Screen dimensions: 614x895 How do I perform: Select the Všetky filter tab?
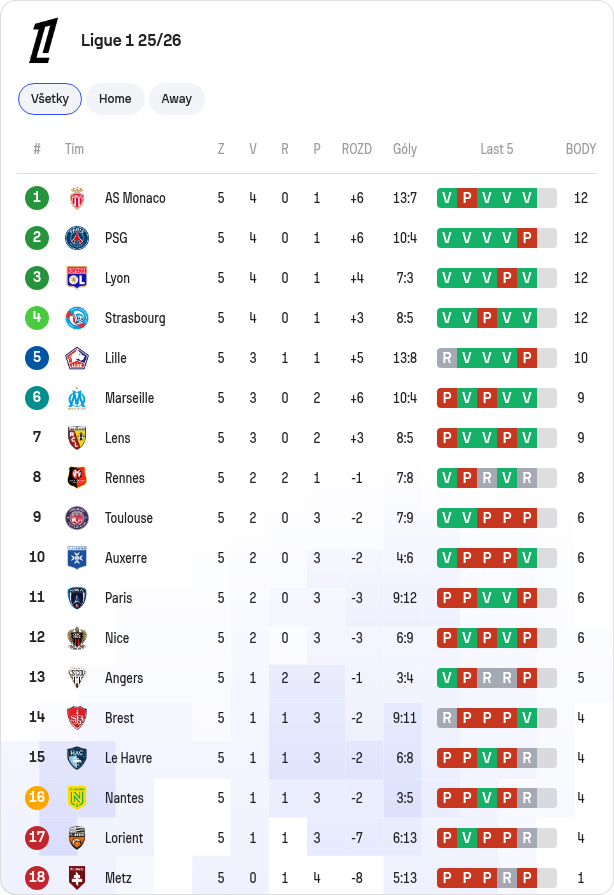tap(50, 99)
